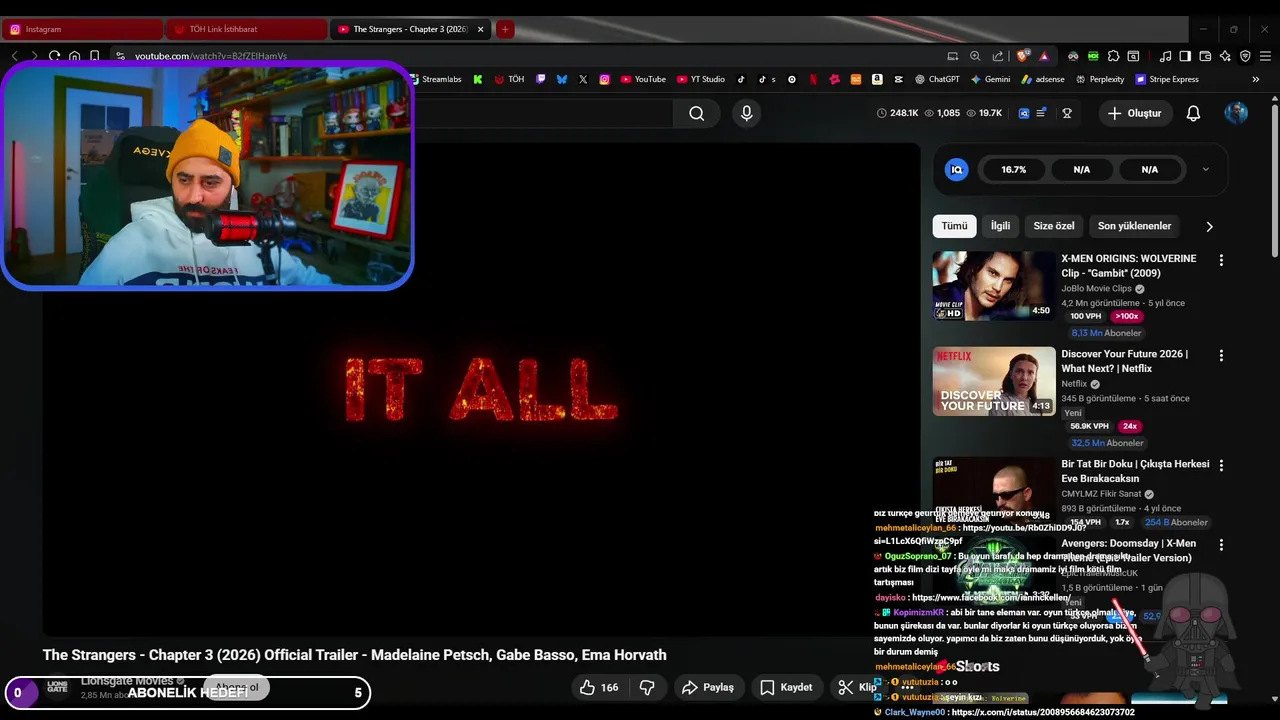Click the Paylaş share button

(708, 687)
